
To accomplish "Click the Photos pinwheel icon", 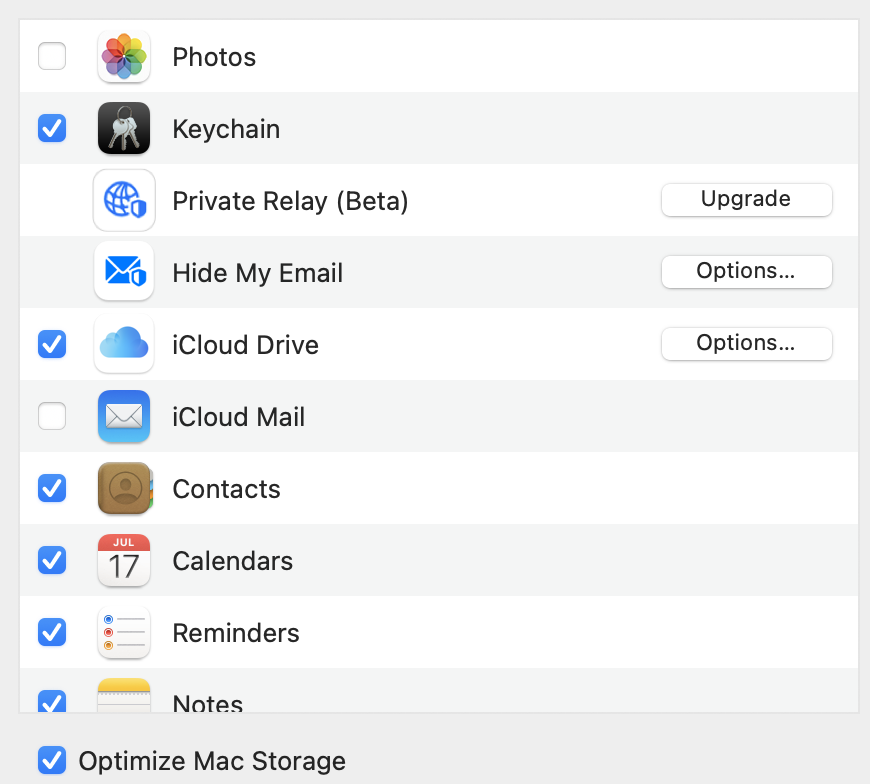I will pyautogui.click(x=124, y=57).
